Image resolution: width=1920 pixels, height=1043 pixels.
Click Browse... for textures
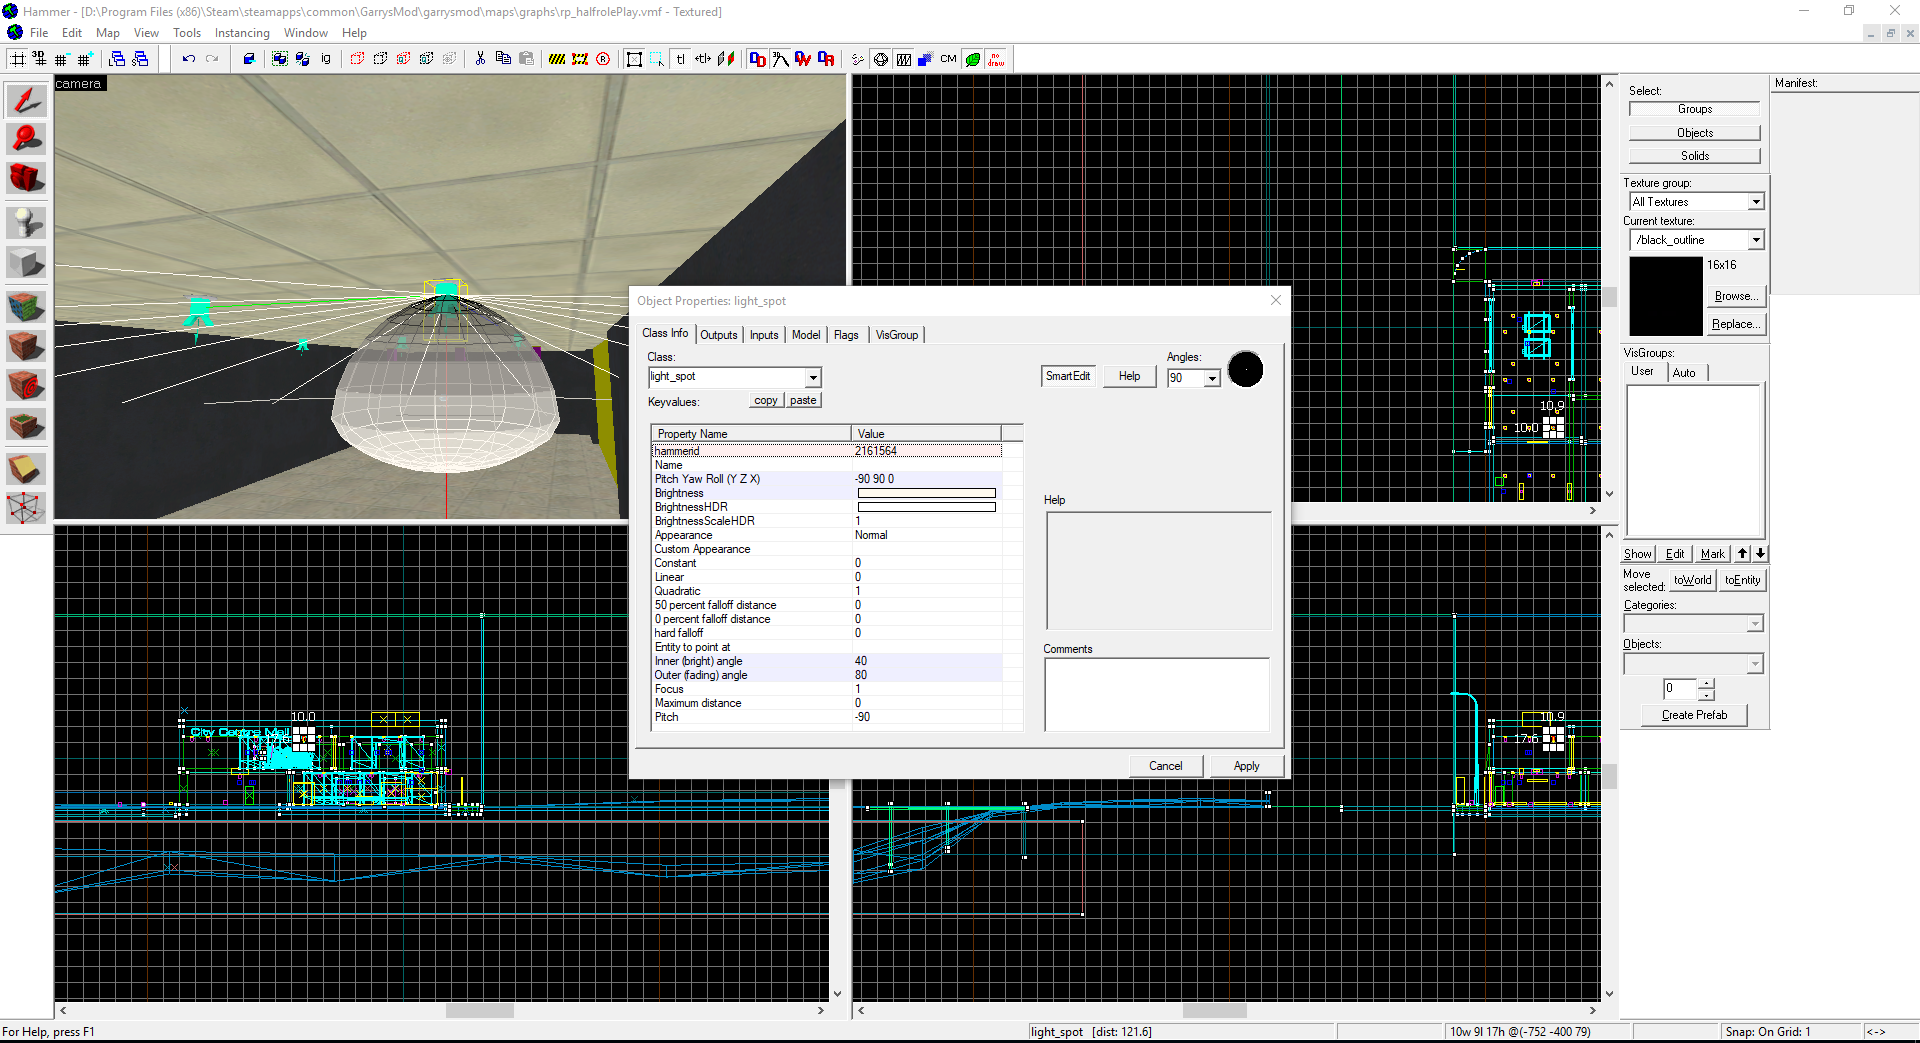1736,296
